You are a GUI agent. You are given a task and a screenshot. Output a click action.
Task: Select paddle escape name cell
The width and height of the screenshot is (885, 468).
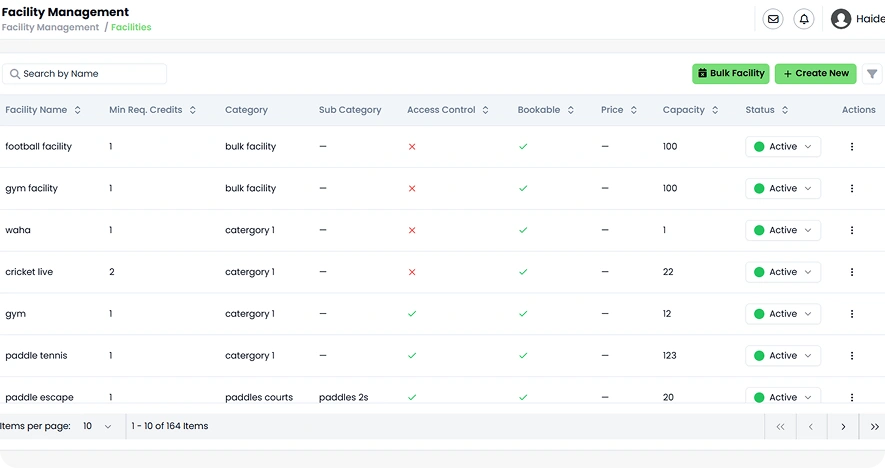(x=40, y=397)
